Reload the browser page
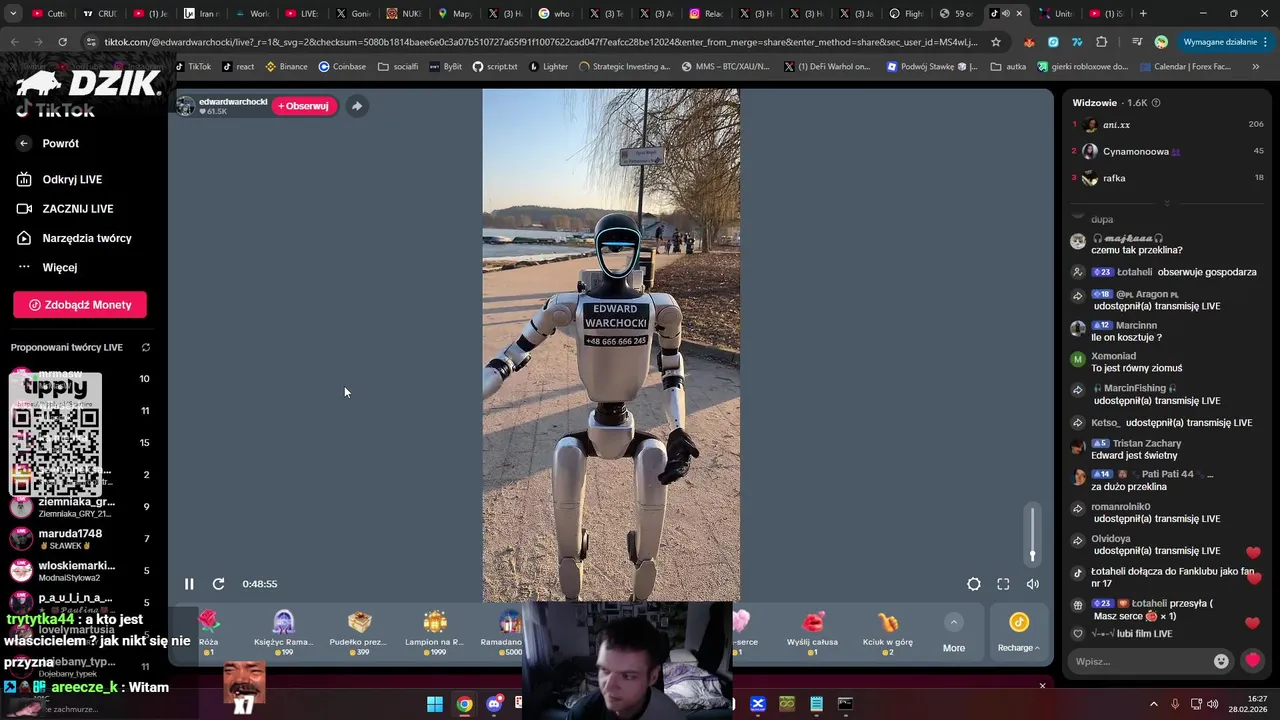Viewport: 1280px width, 720px height. coord(62,42)
